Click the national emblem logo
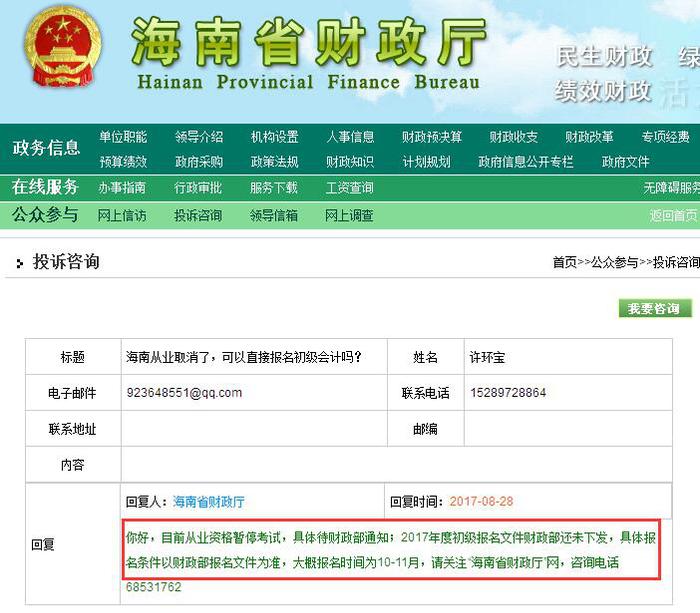 (x=62, y=50)
